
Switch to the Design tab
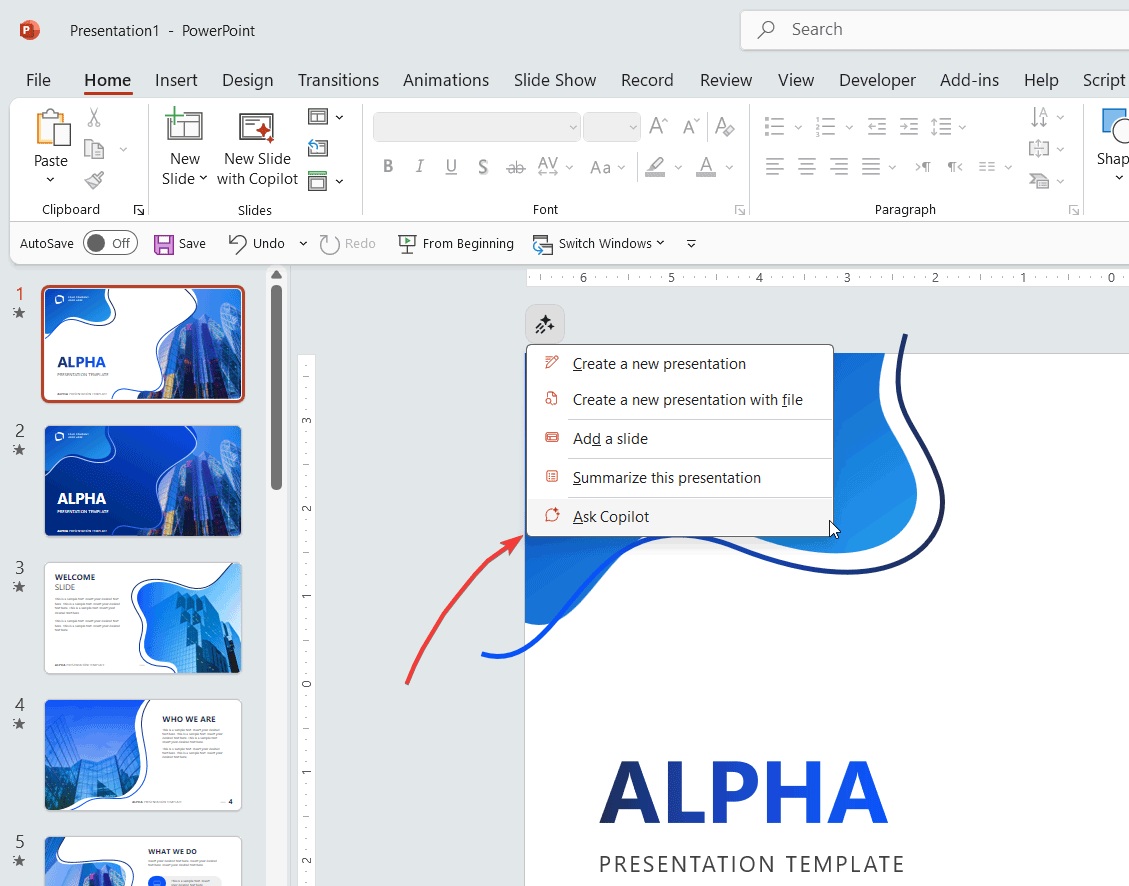tap(247, 80)
